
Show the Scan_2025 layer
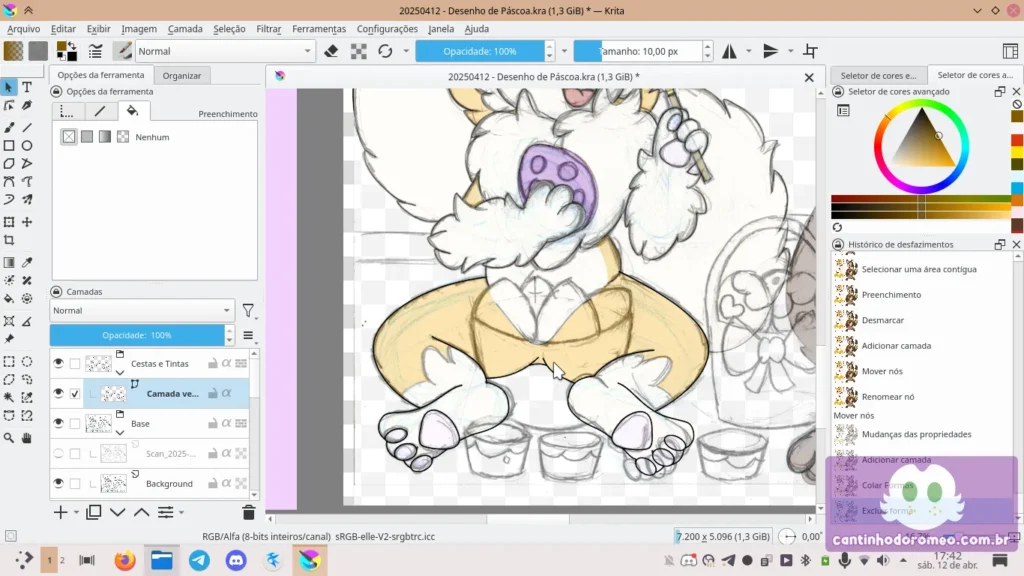pos(59,453)
